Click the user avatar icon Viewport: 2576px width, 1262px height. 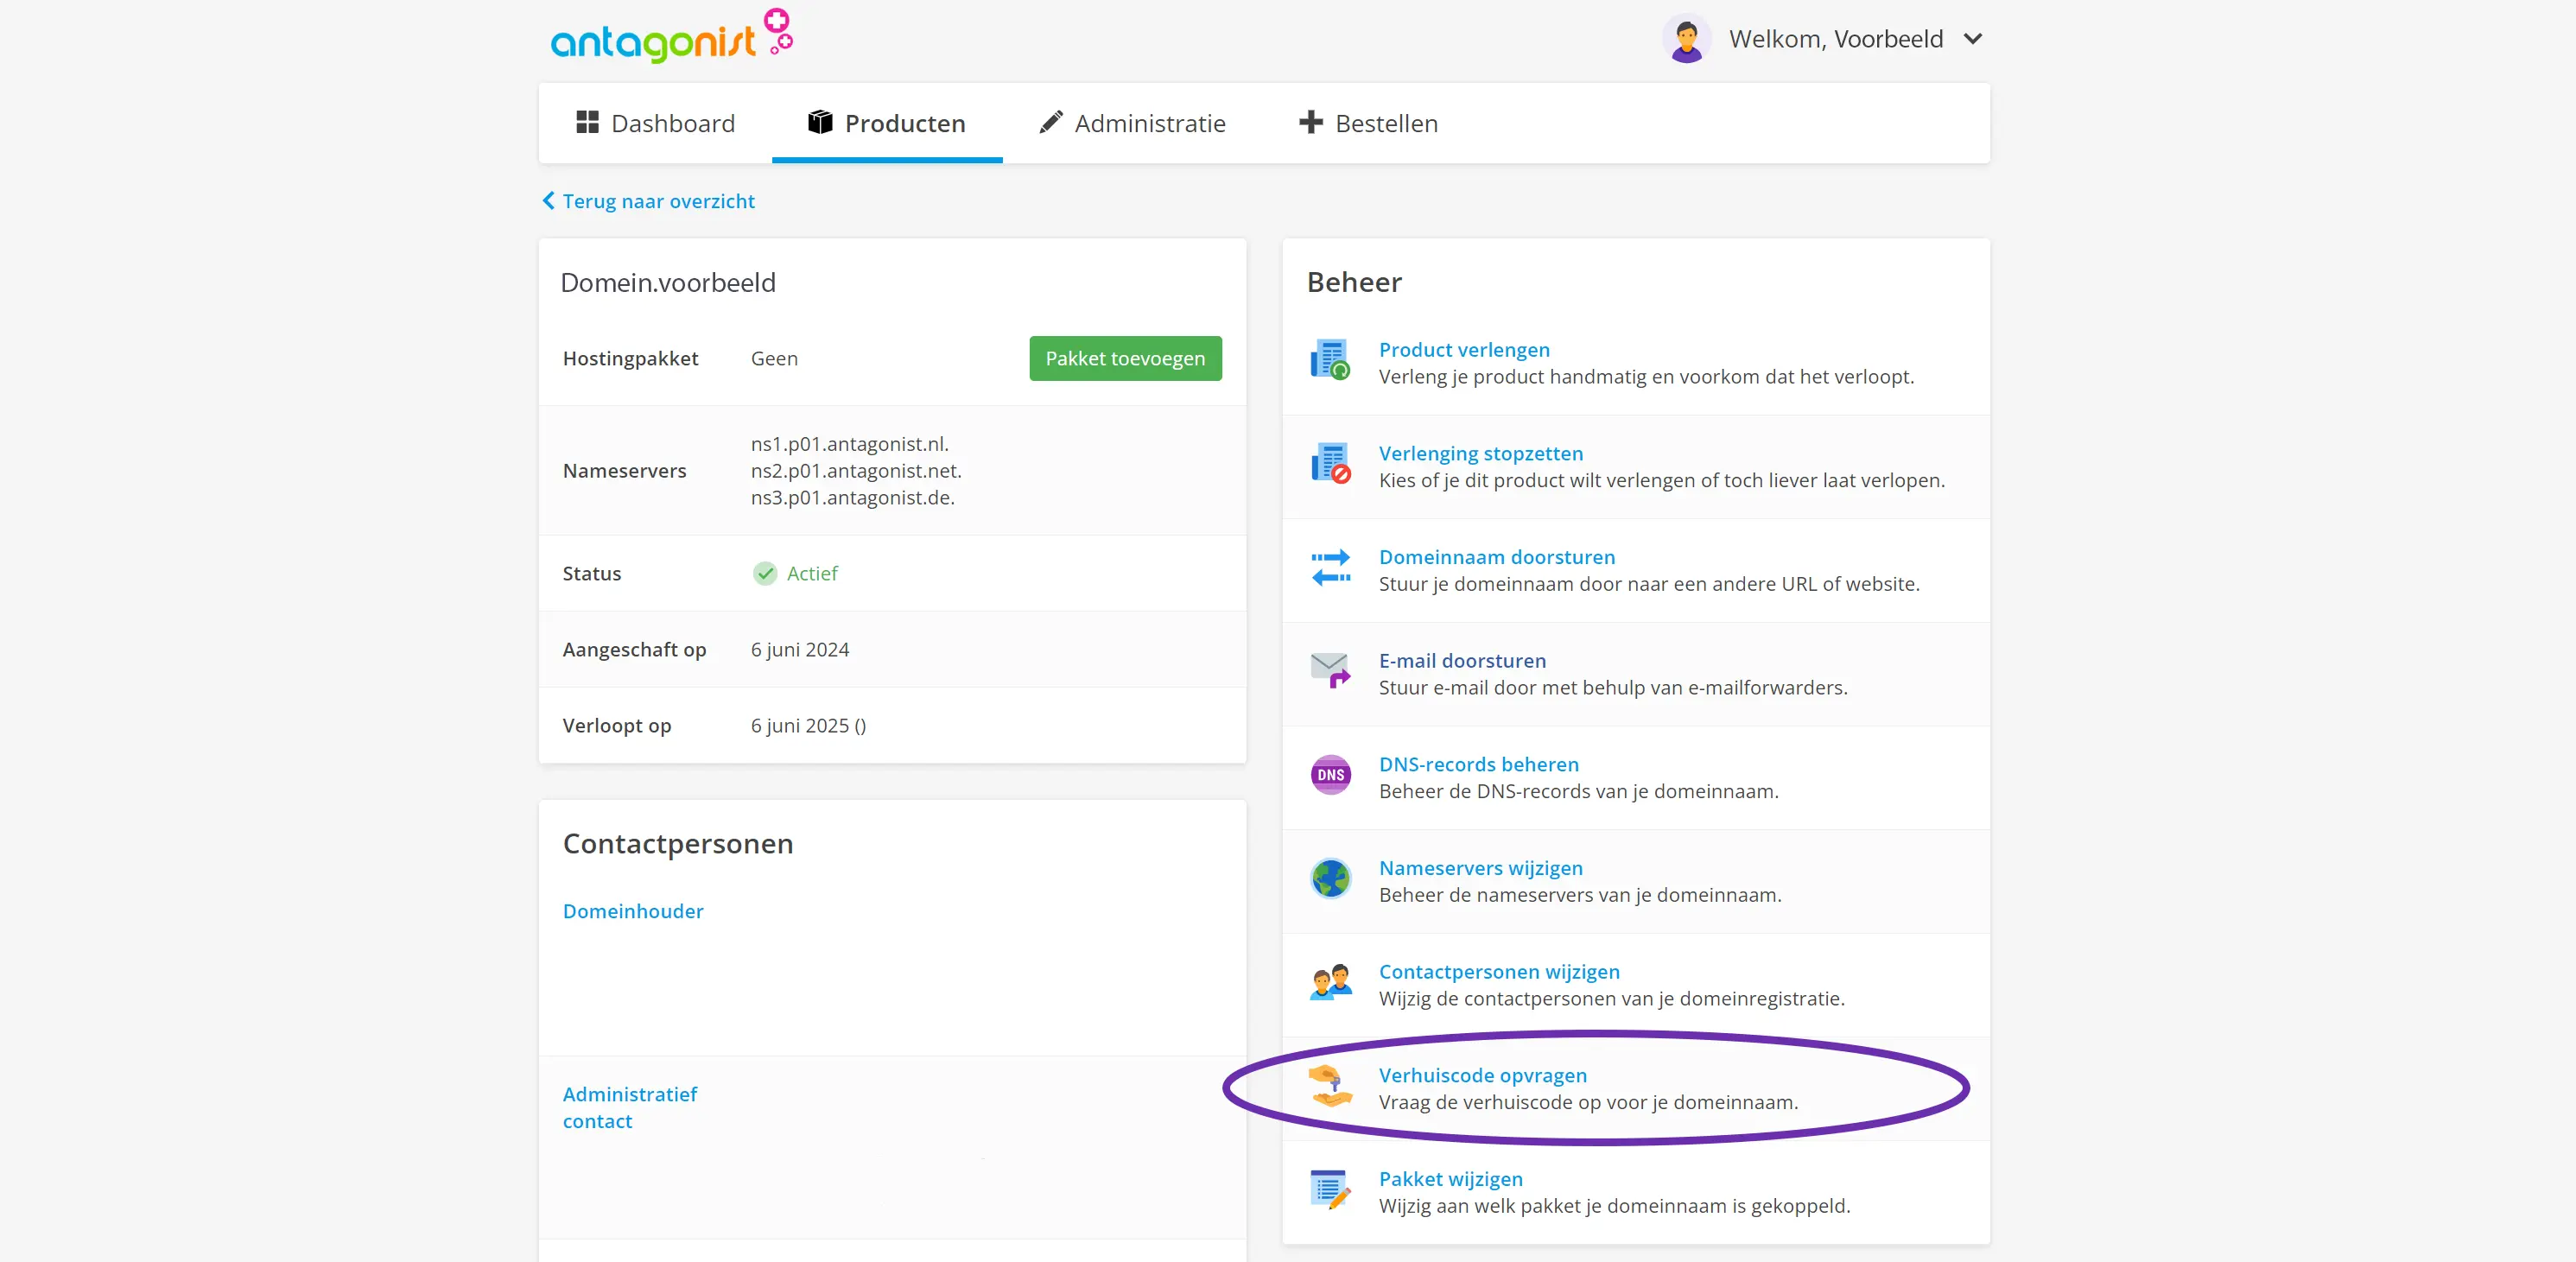point(1686,39)
